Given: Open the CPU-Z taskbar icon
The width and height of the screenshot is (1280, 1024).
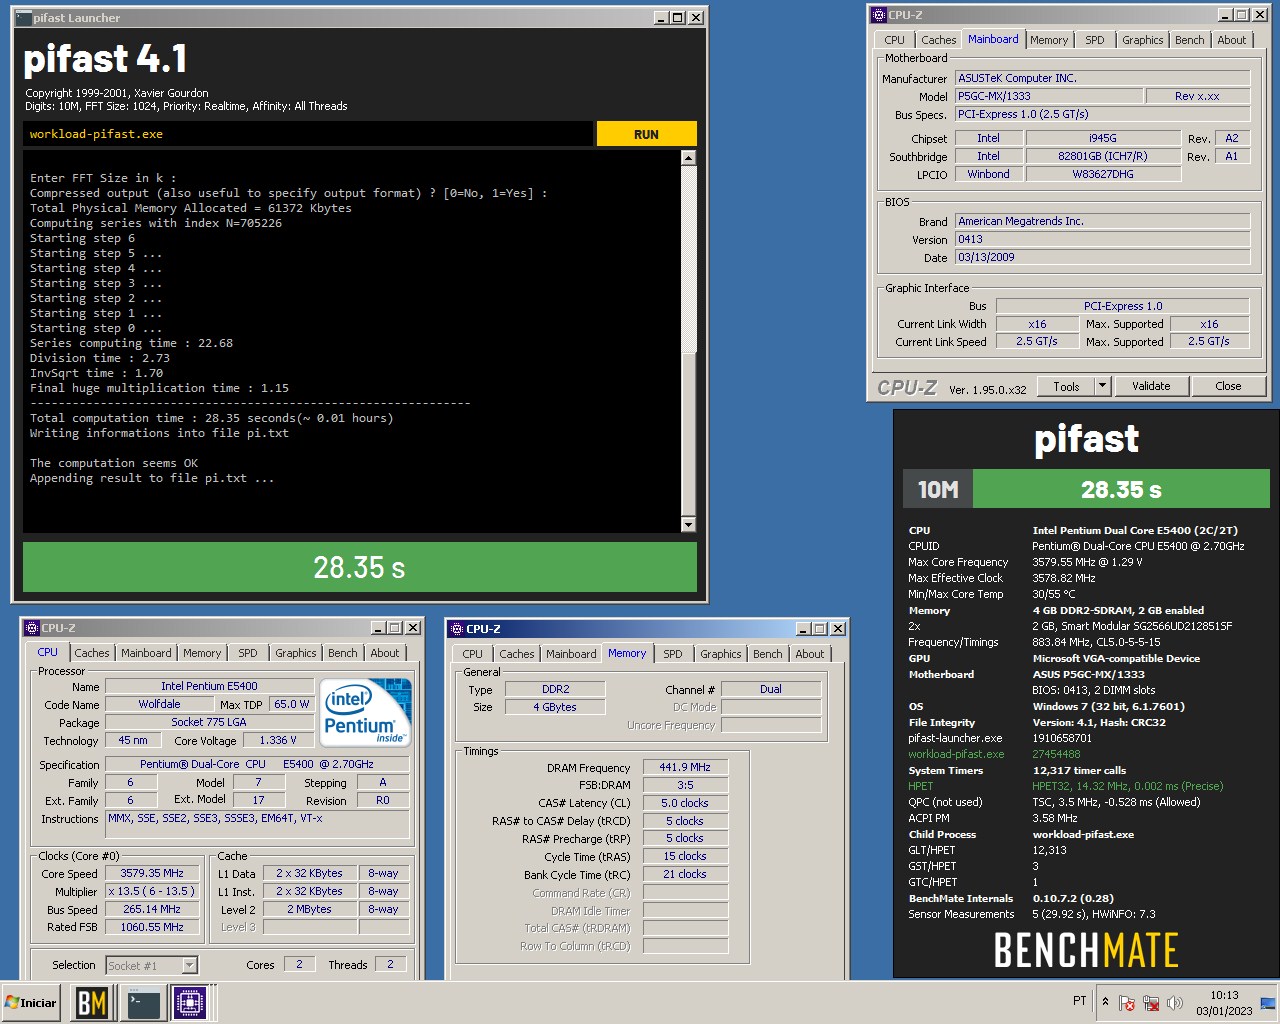Looking at the screenshot, I should 190,1002.
